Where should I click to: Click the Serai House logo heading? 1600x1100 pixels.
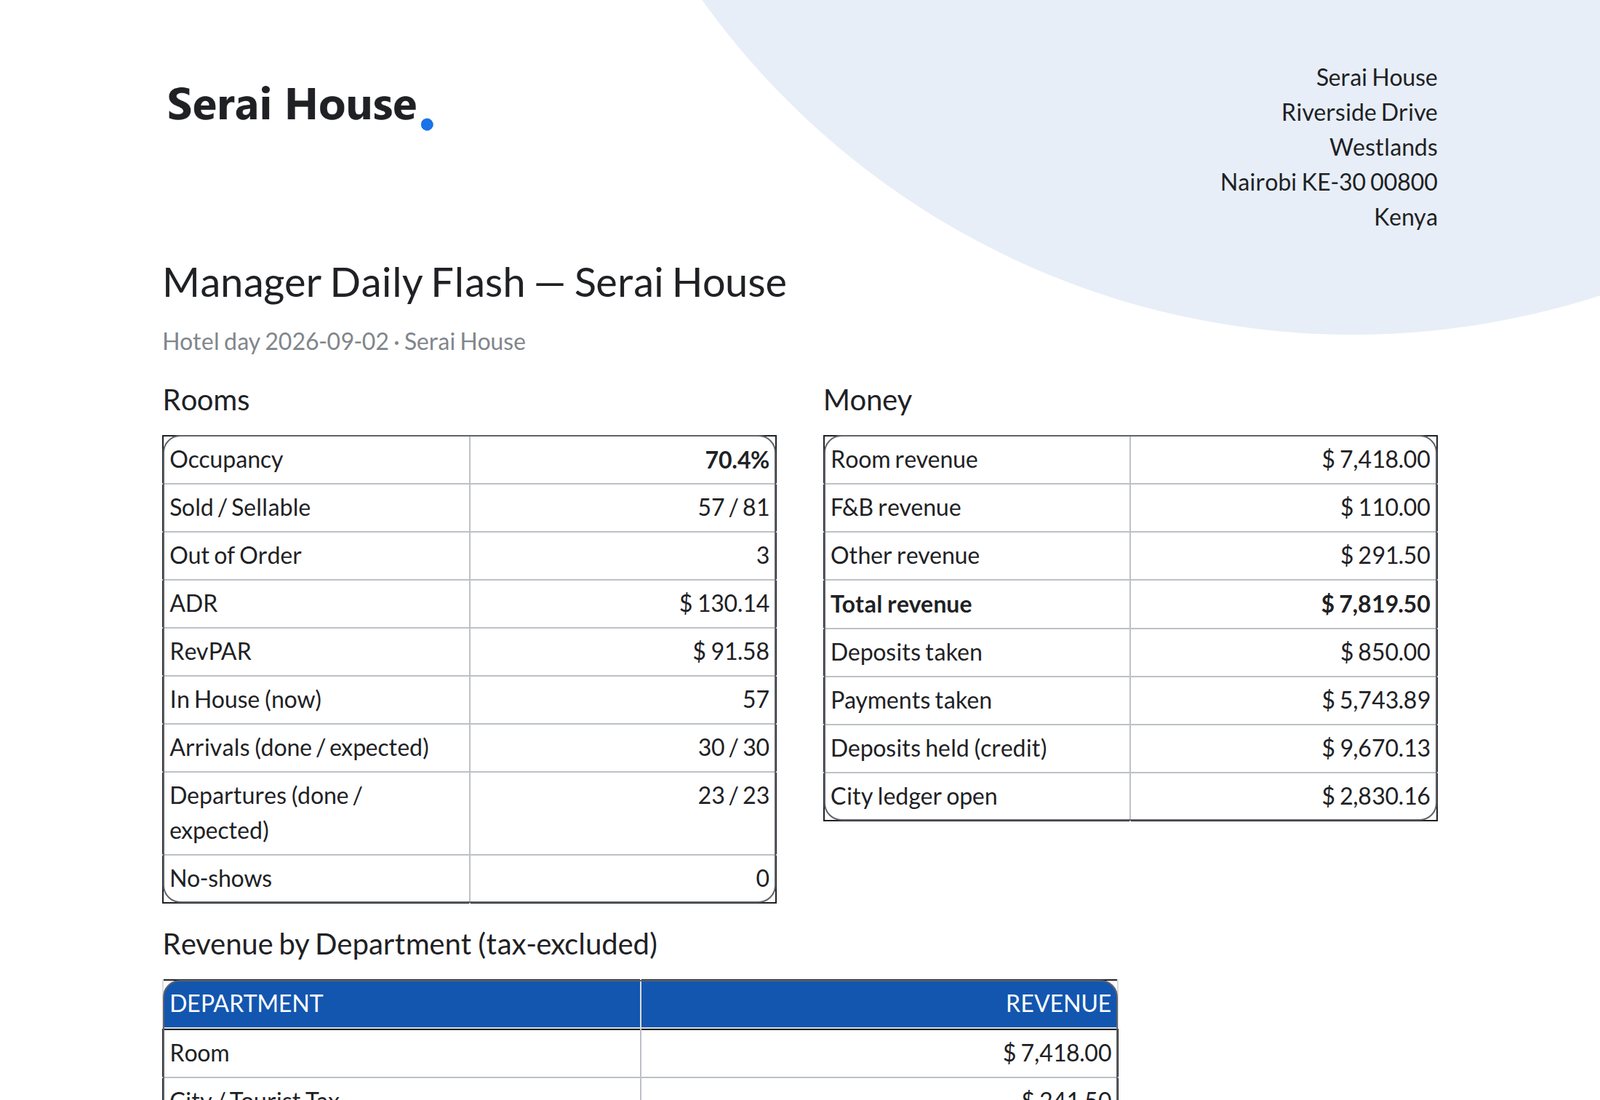[299, 105]
